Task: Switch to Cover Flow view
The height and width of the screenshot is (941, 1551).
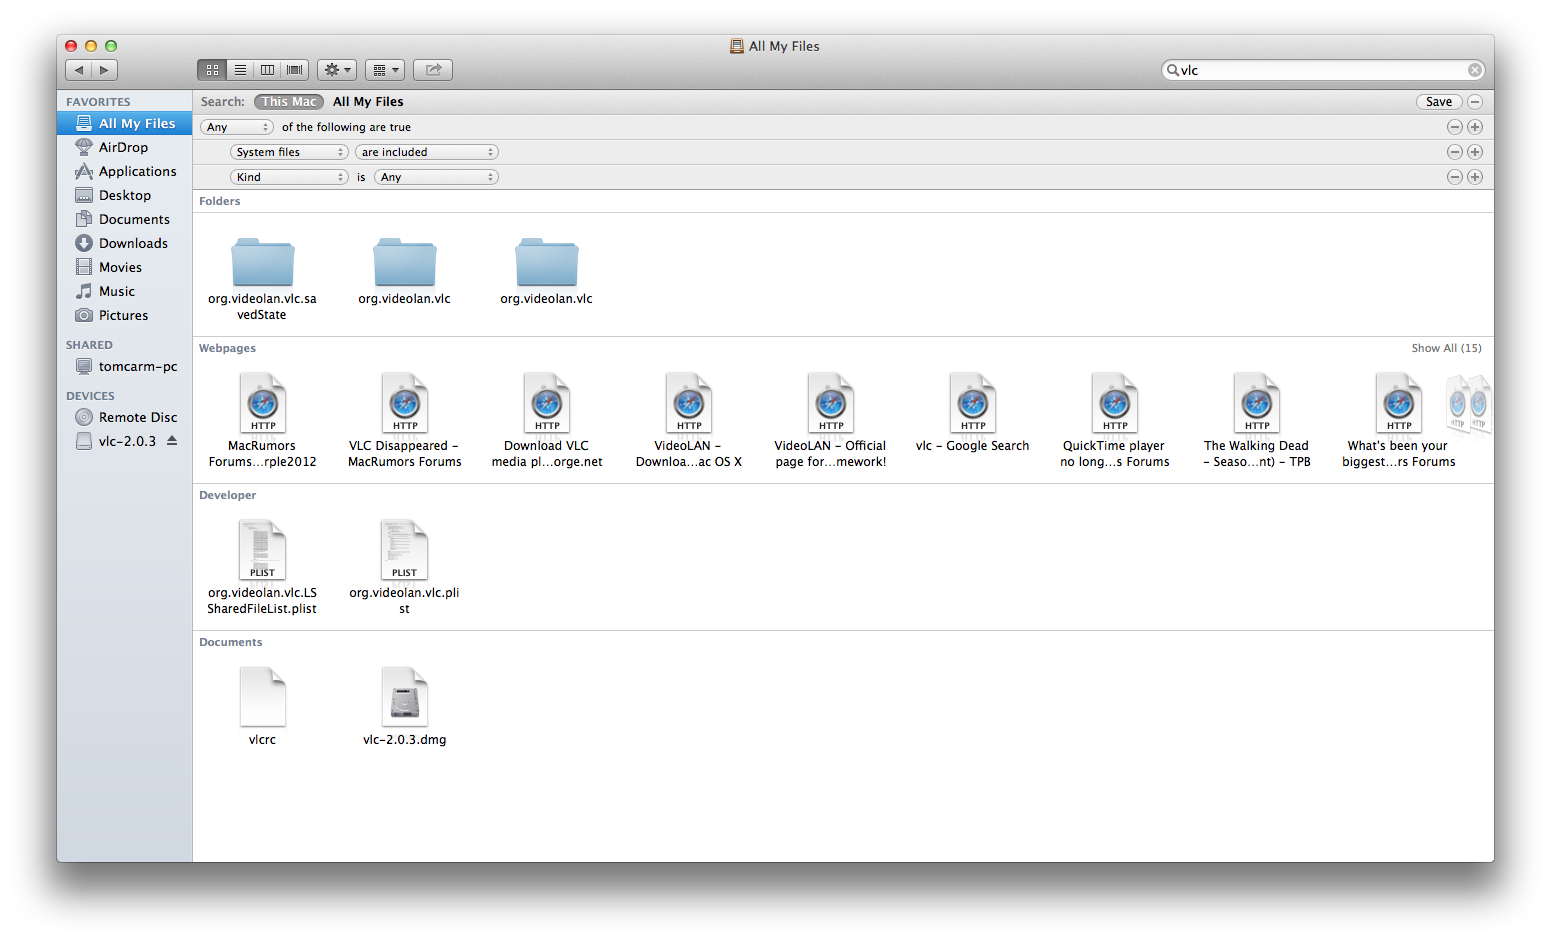Action: click(x=294, y=70)
